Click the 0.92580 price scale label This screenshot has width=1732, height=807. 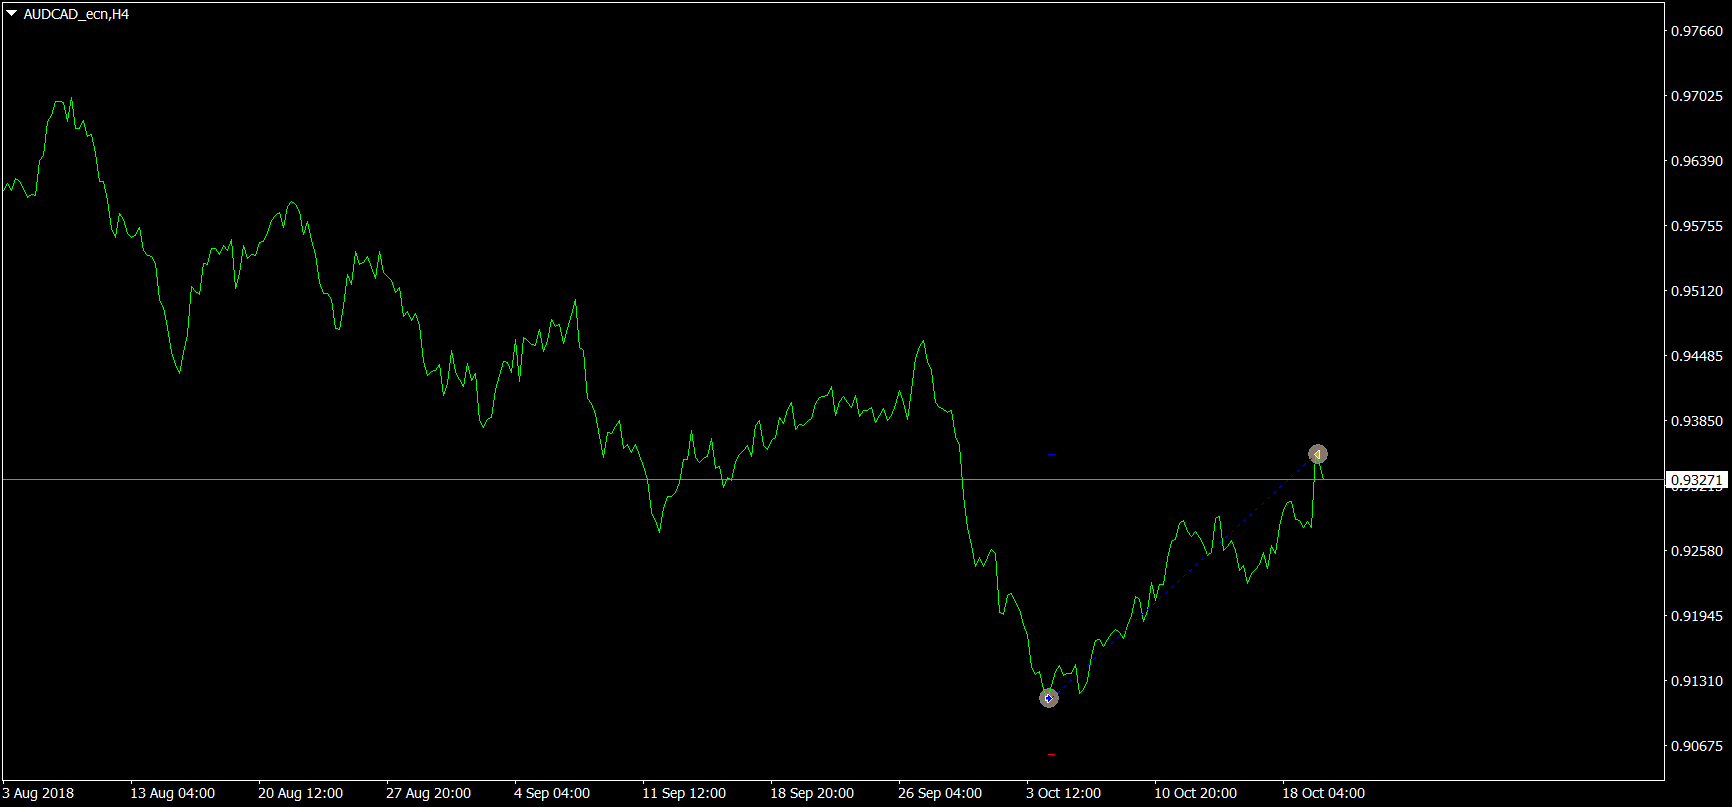pyautogui.click(x=1697, y=551)
